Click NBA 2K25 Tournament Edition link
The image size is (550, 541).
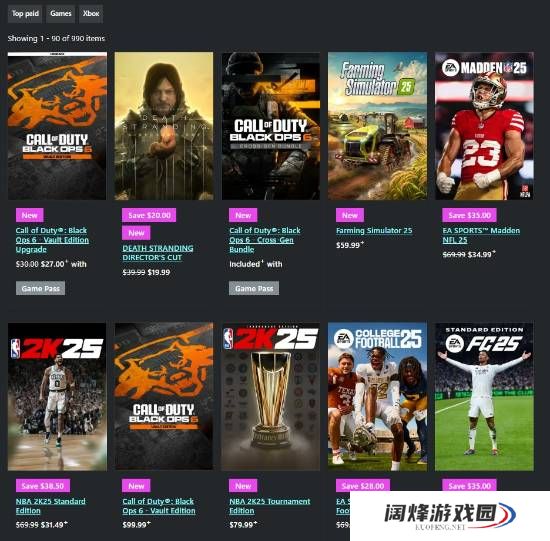click(269, 506)
